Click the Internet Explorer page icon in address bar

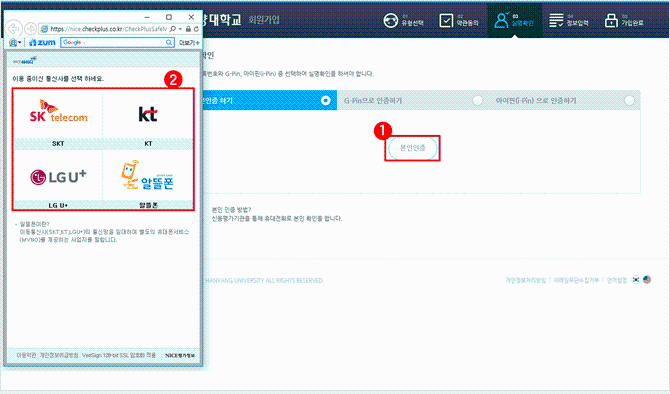(x=44, y=29)
